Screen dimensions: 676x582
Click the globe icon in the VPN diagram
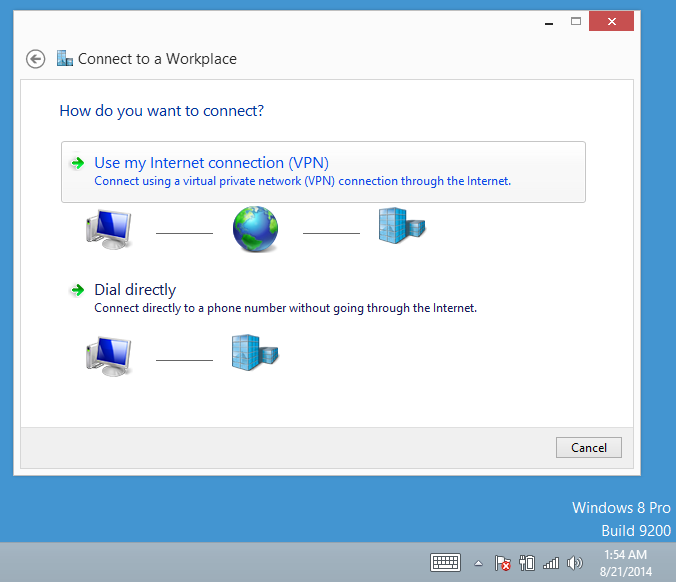255,229
